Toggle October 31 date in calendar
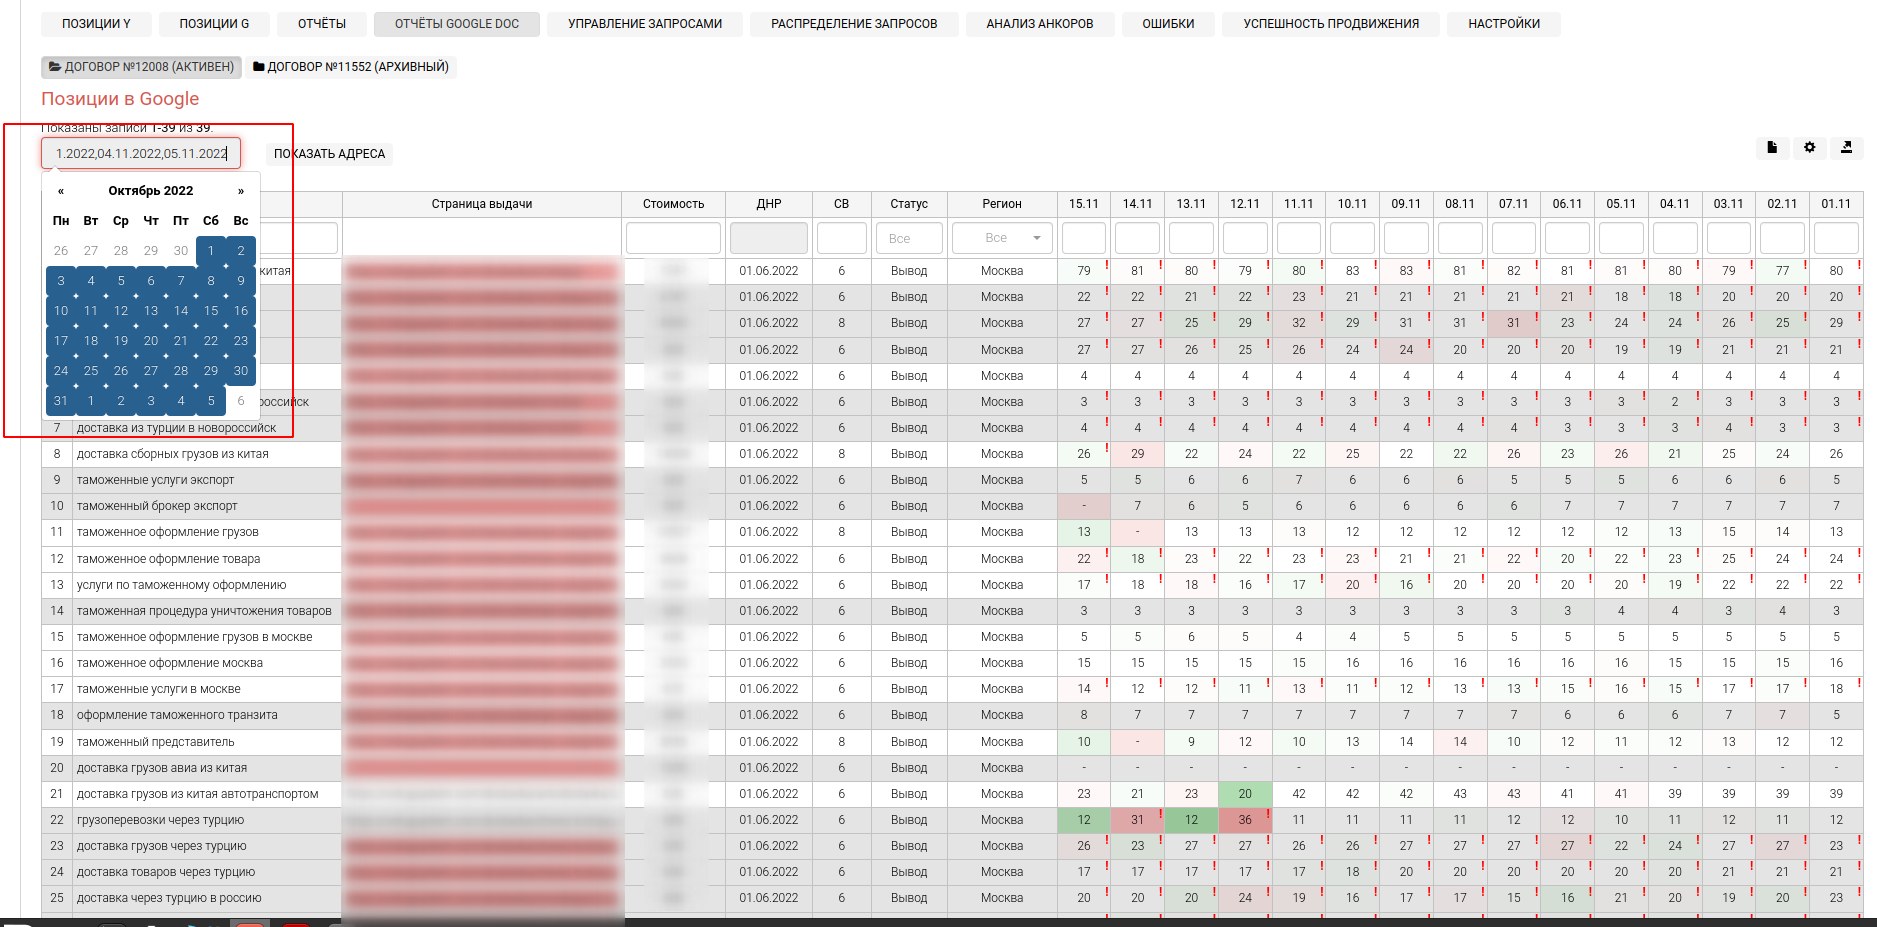The image size is (1877, 927). point(61,401)
